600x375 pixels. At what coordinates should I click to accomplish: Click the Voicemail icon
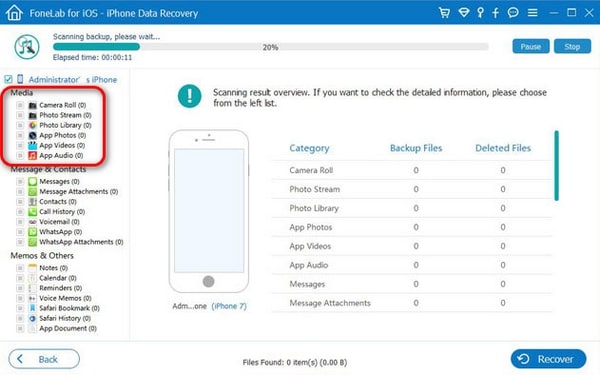tap(33, 222)
